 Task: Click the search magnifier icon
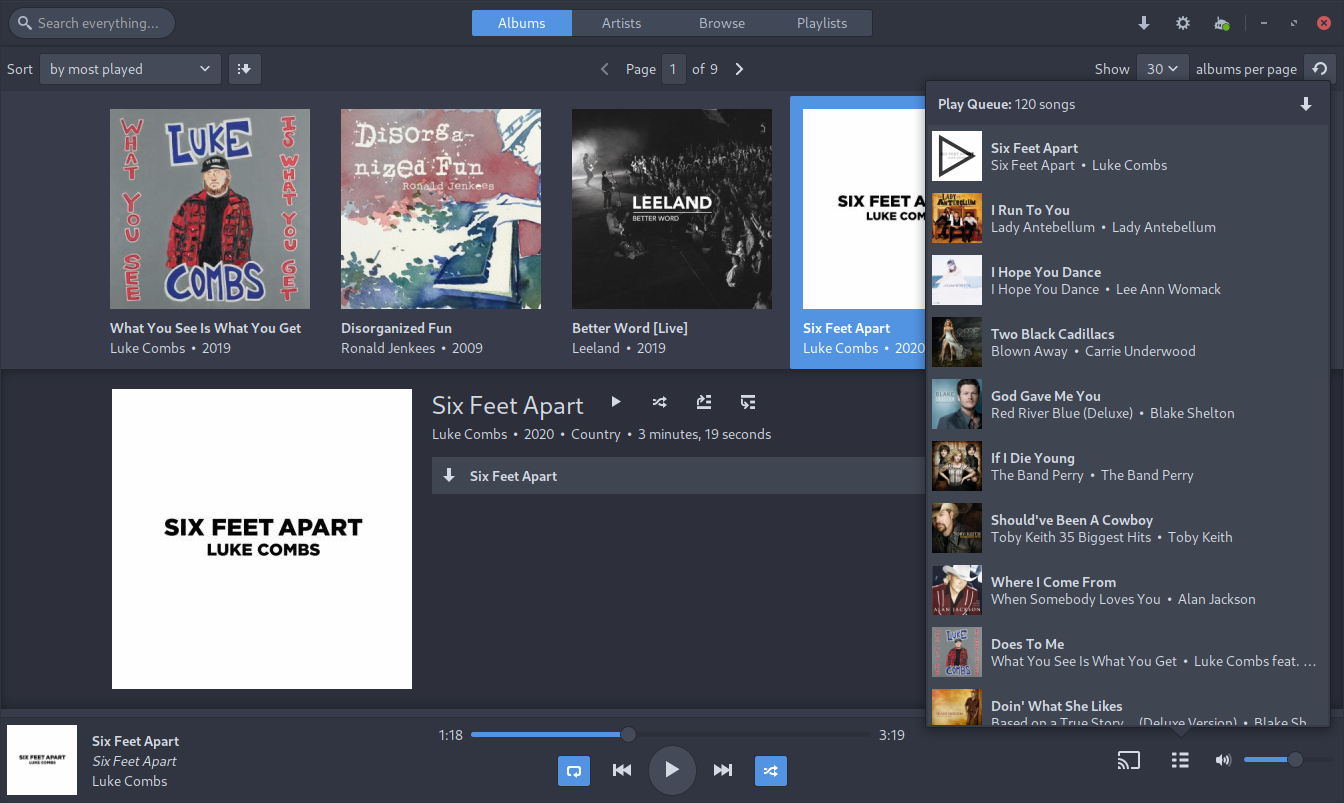pos(24,23)
